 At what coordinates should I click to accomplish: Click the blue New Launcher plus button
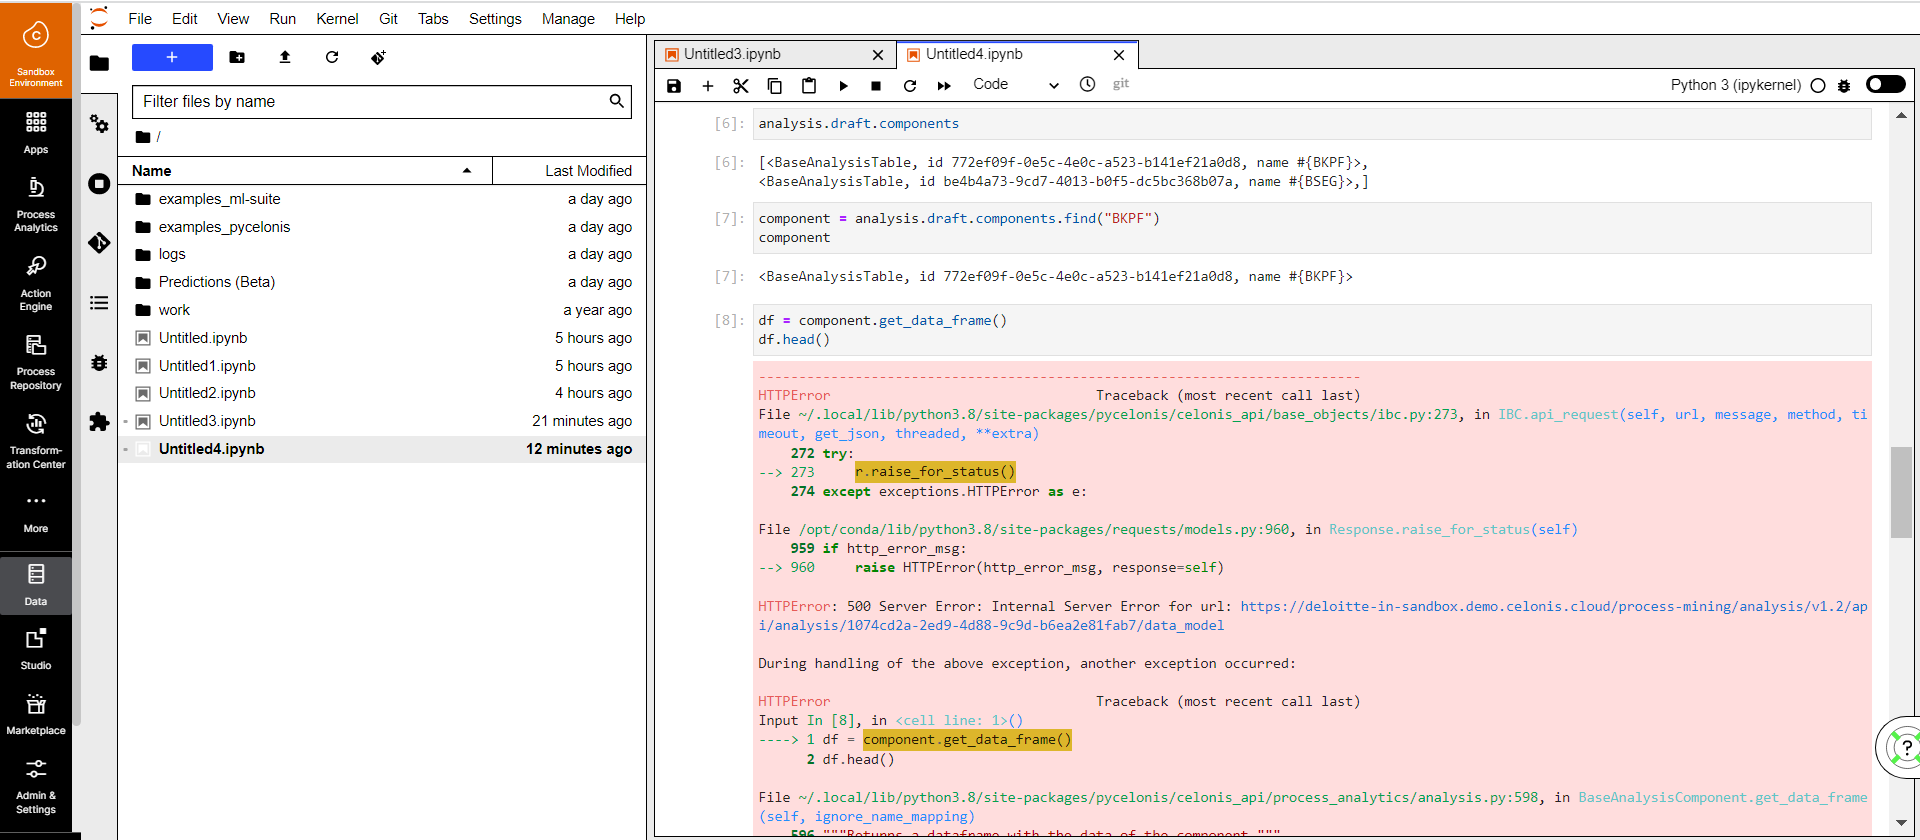[172, 58]
